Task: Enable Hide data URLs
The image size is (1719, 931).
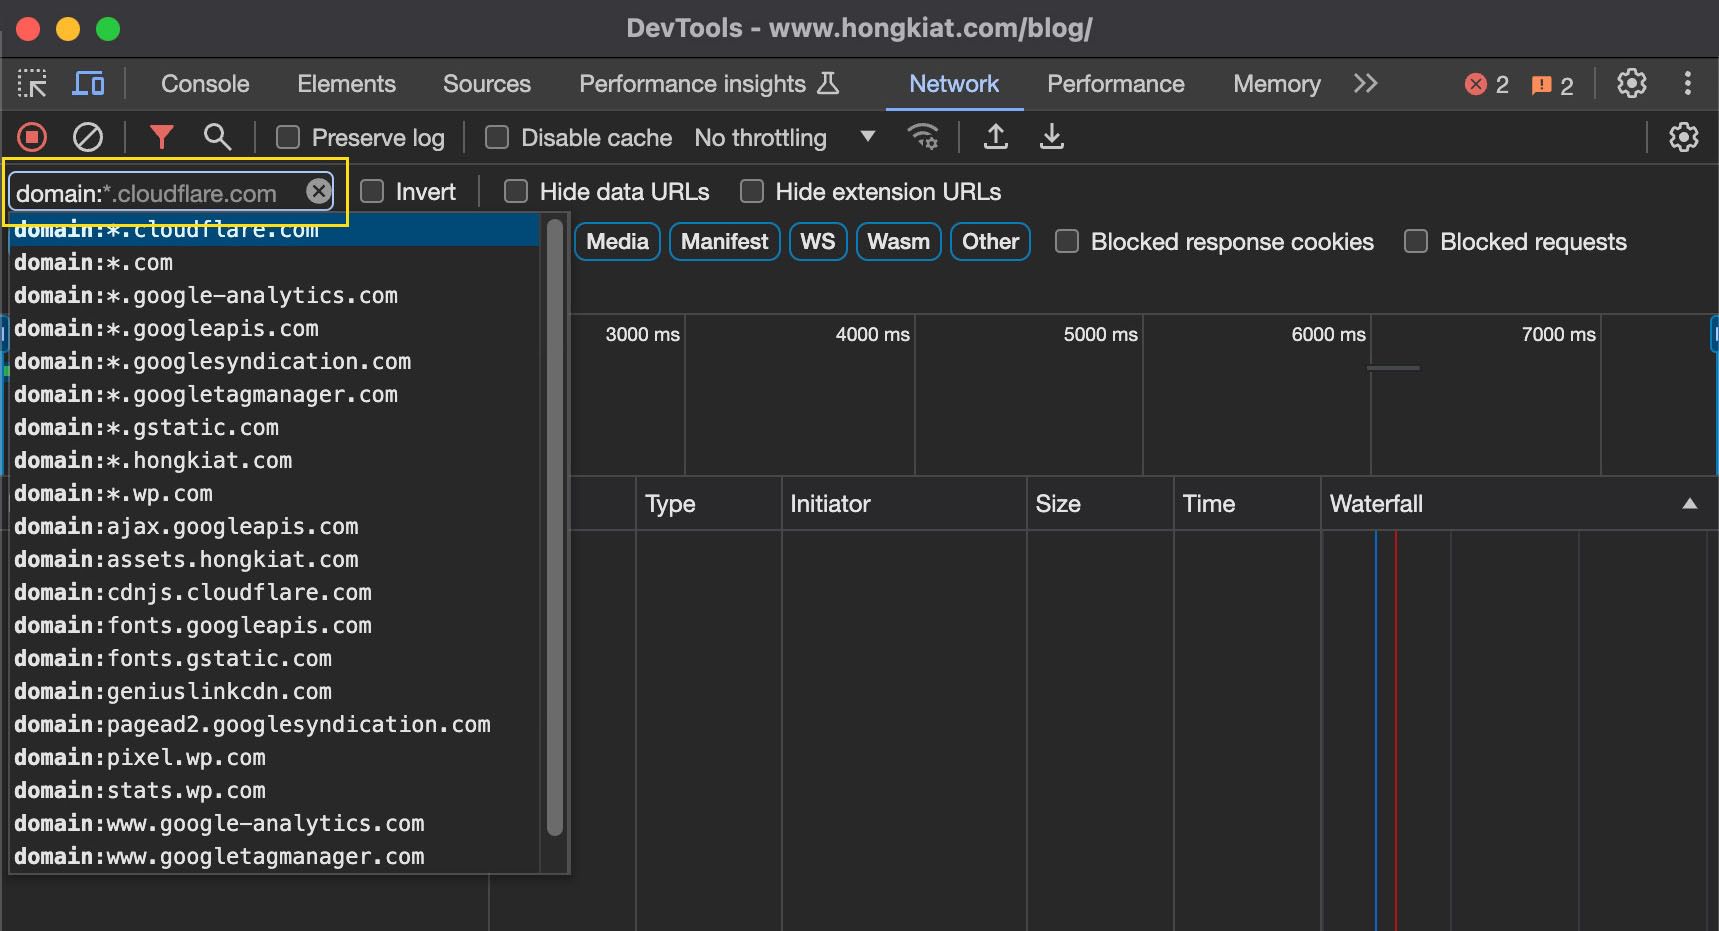Action: 516,191
